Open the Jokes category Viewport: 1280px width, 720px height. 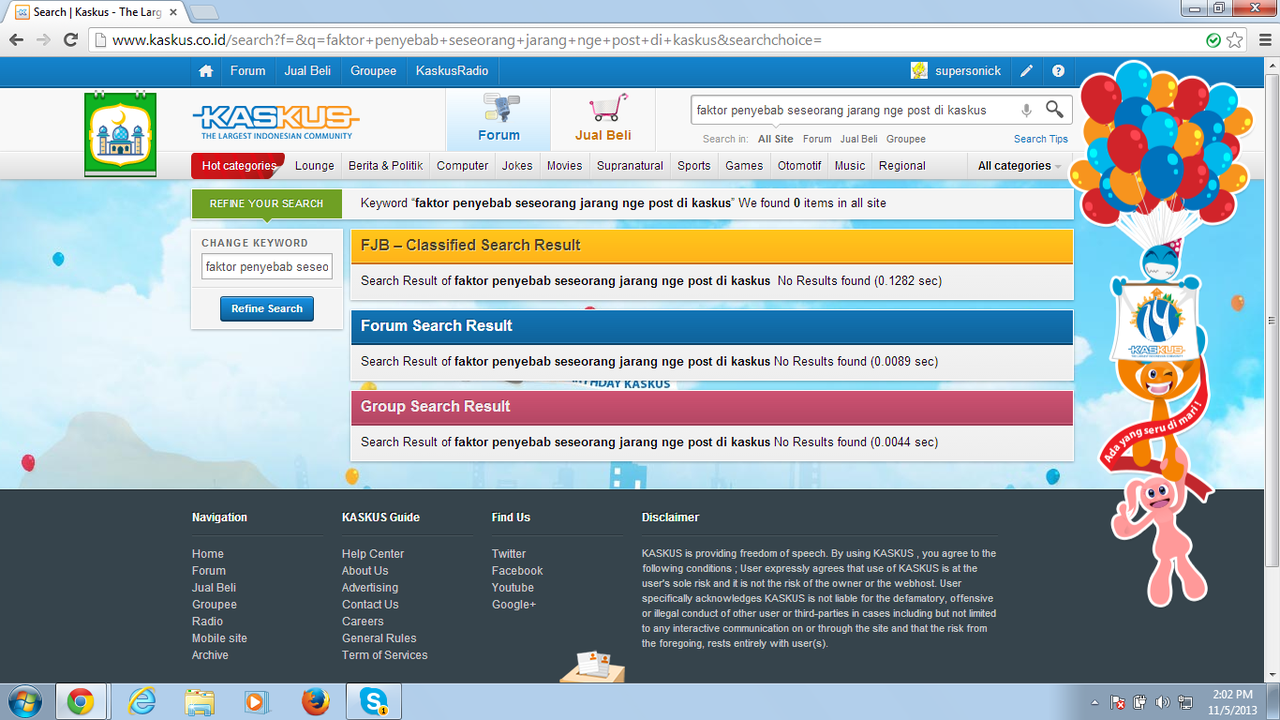pos(517,166)
